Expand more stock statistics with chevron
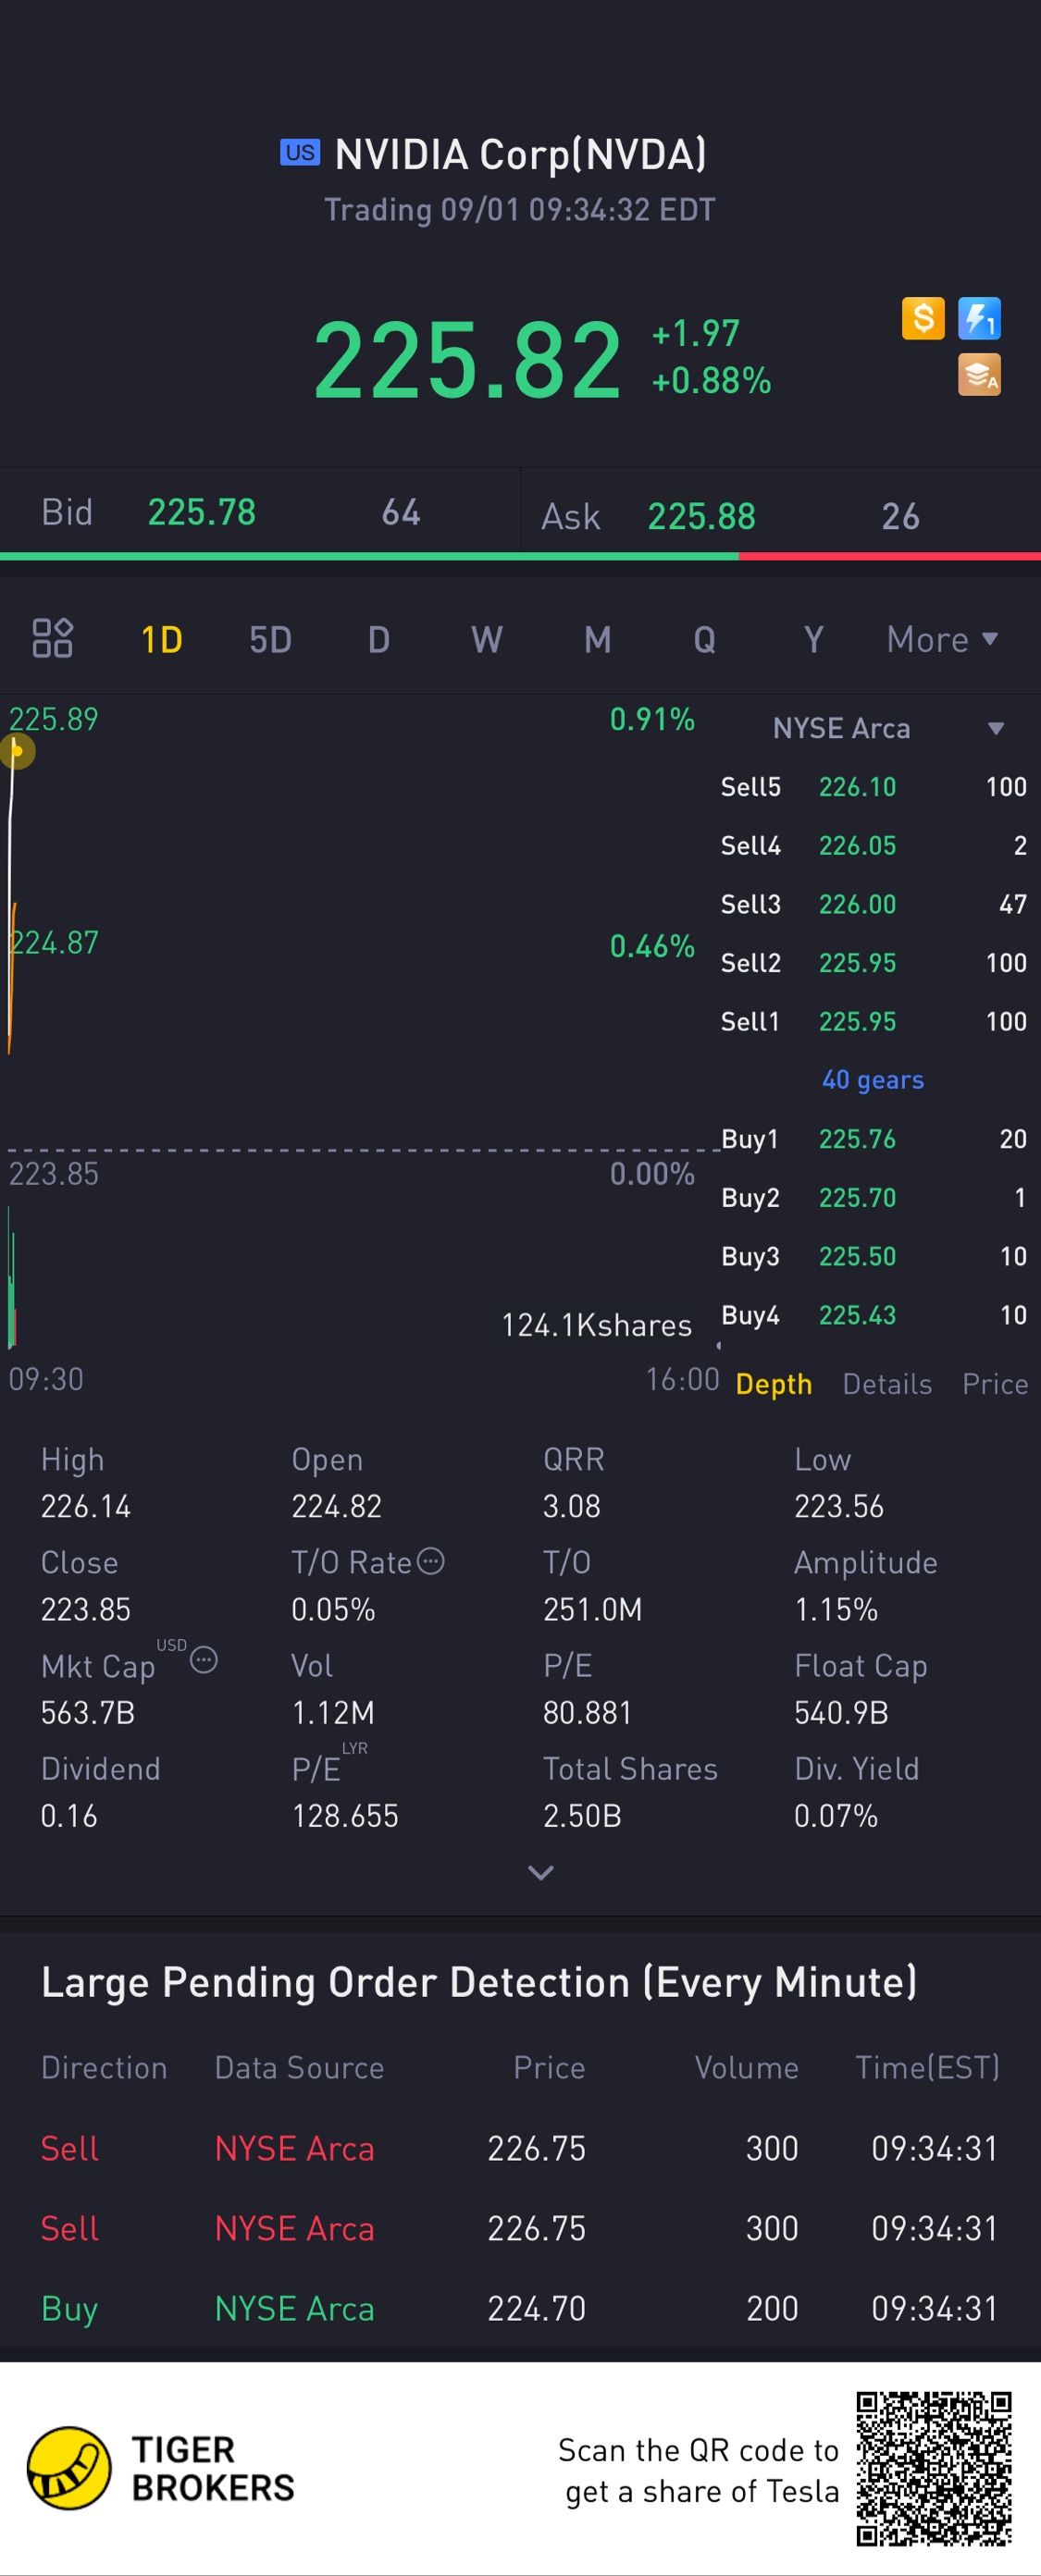1041x2576 pixels. [x=540, y=1873]
